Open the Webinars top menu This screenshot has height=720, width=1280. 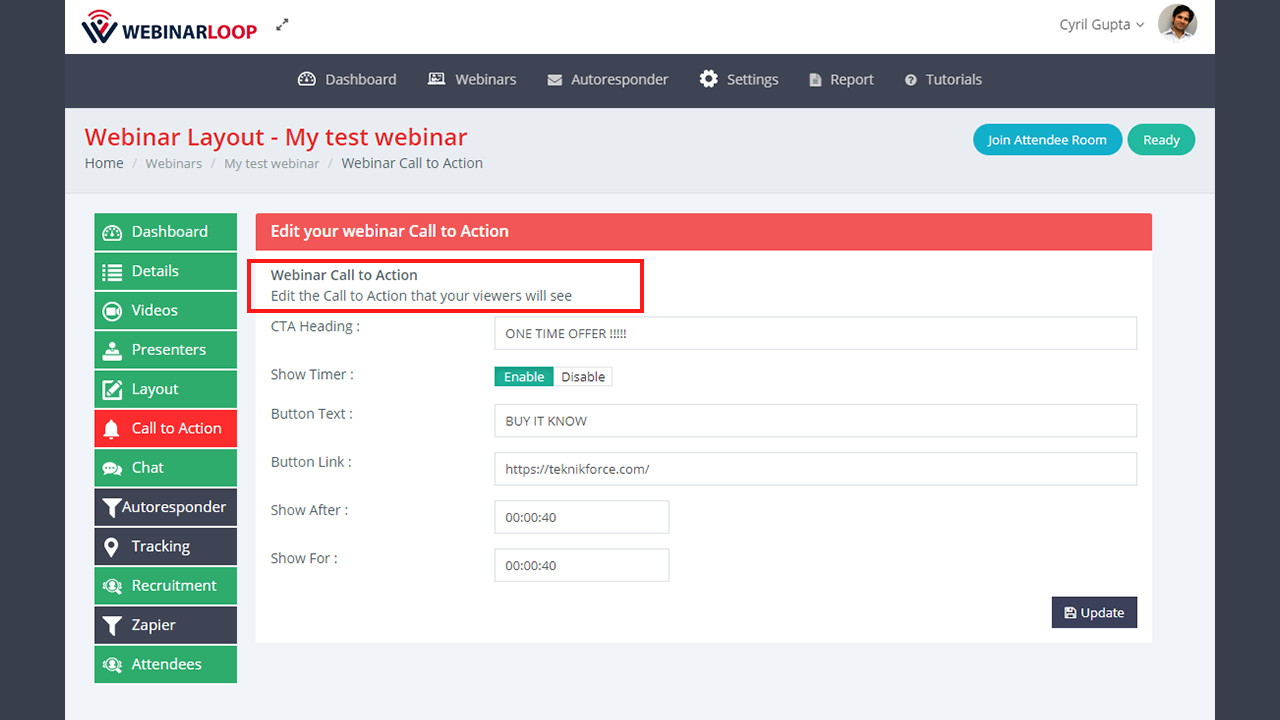click(x=472, y=79)
